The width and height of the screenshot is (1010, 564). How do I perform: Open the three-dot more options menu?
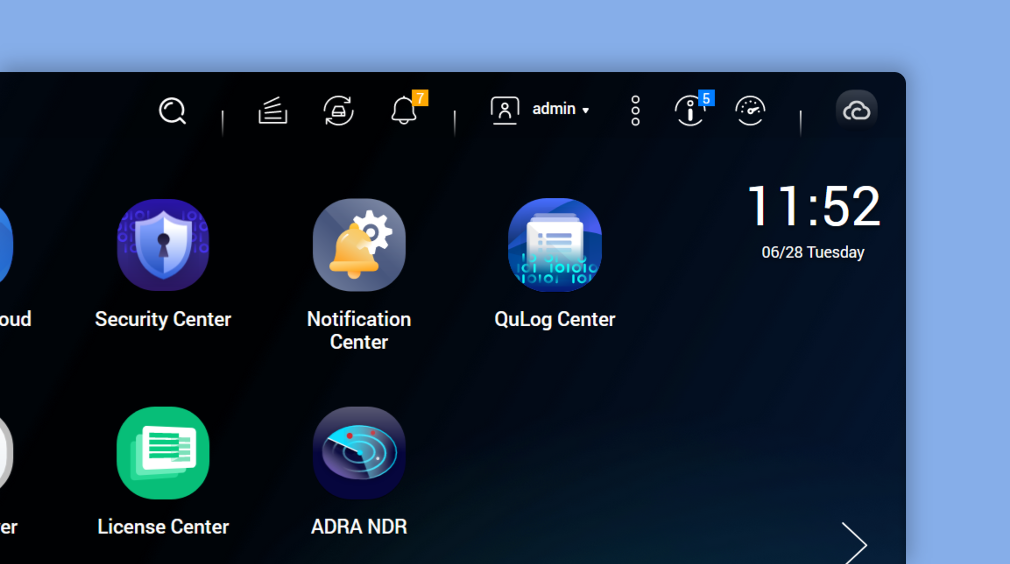[635, 111]
